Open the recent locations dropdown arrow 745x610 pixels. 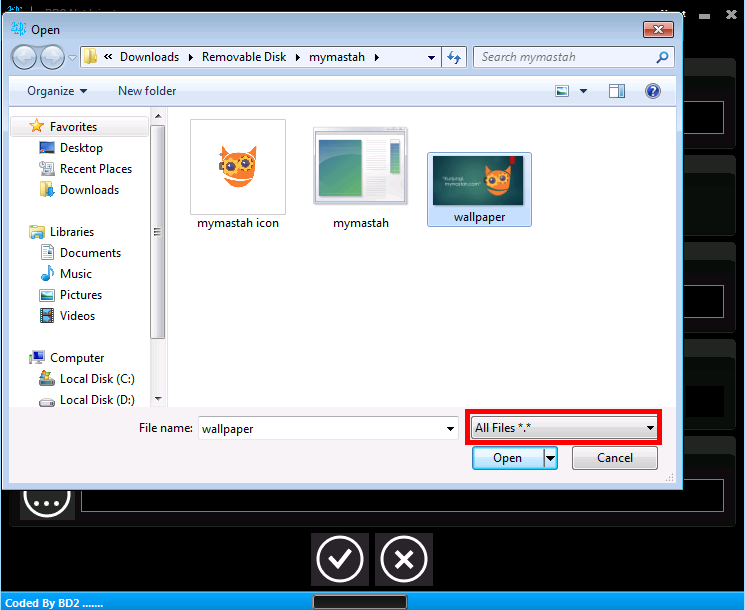click(72, 57)
